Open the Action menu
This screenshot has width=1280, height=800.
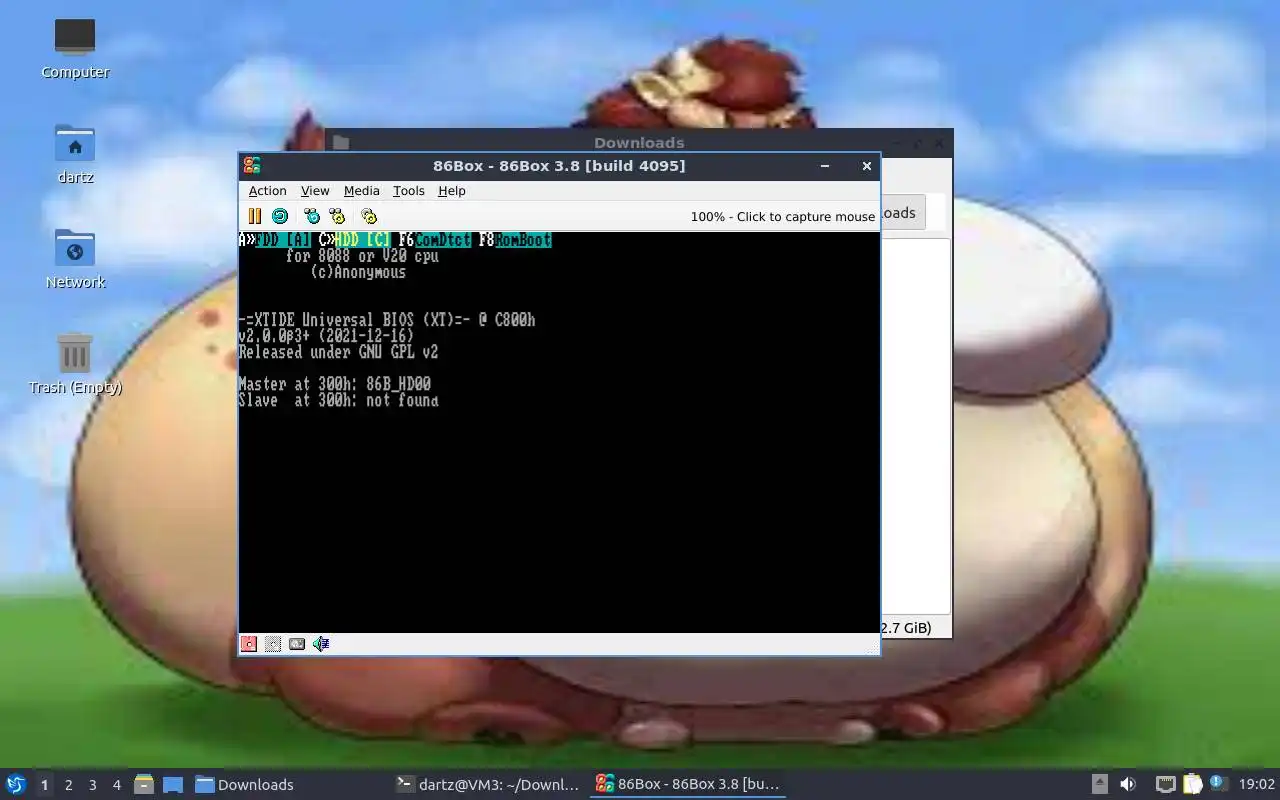point(267,191)
